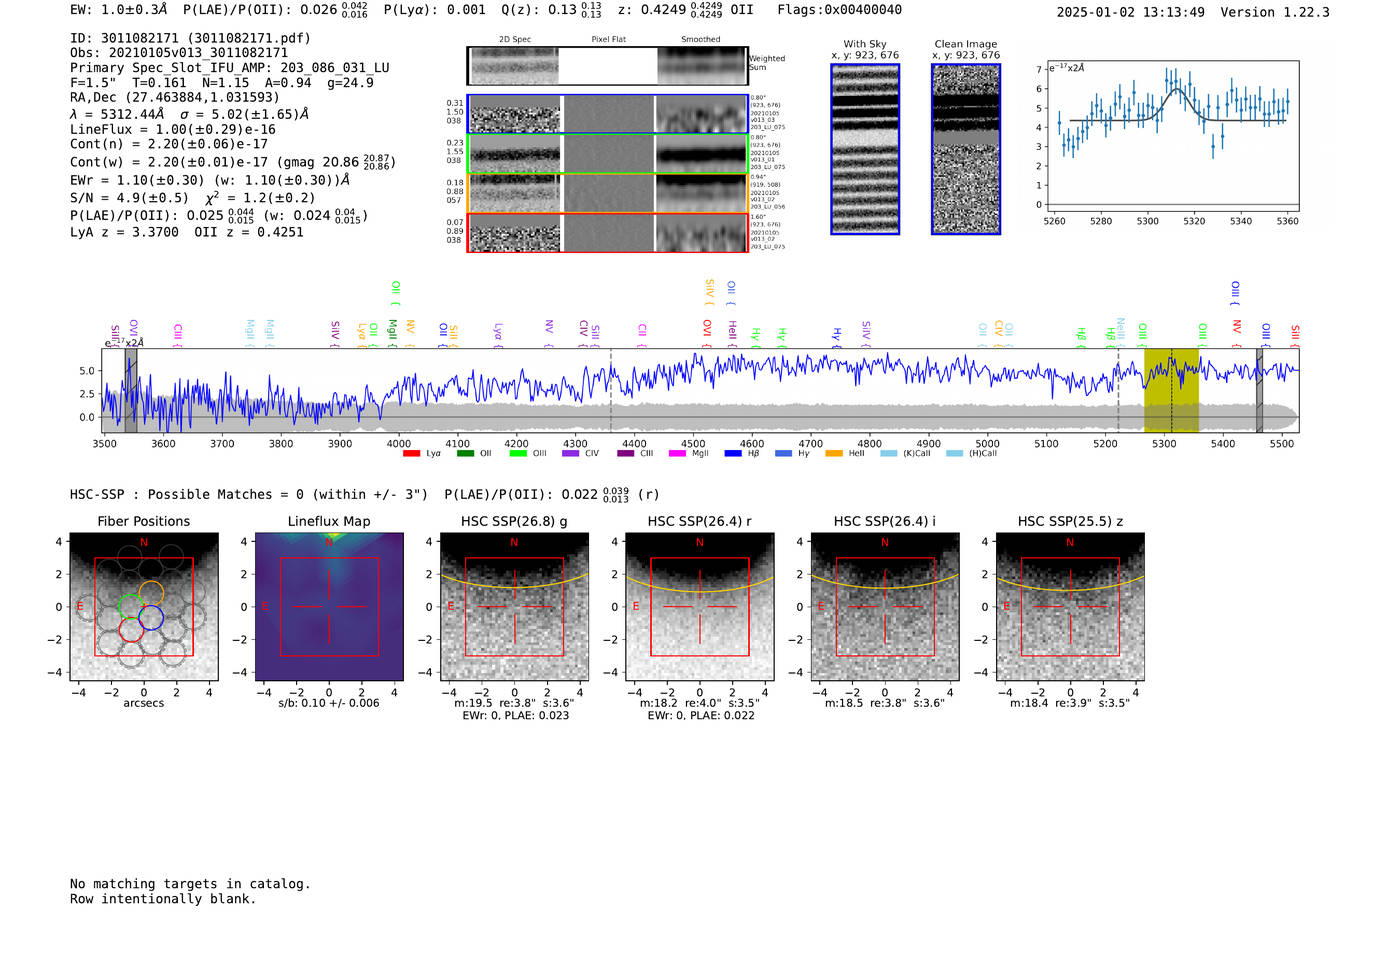The height and width of the screenshot is (953, 1400).
Task: Click the red Lyα legend swatch
Action: click(x=411, y=454)
